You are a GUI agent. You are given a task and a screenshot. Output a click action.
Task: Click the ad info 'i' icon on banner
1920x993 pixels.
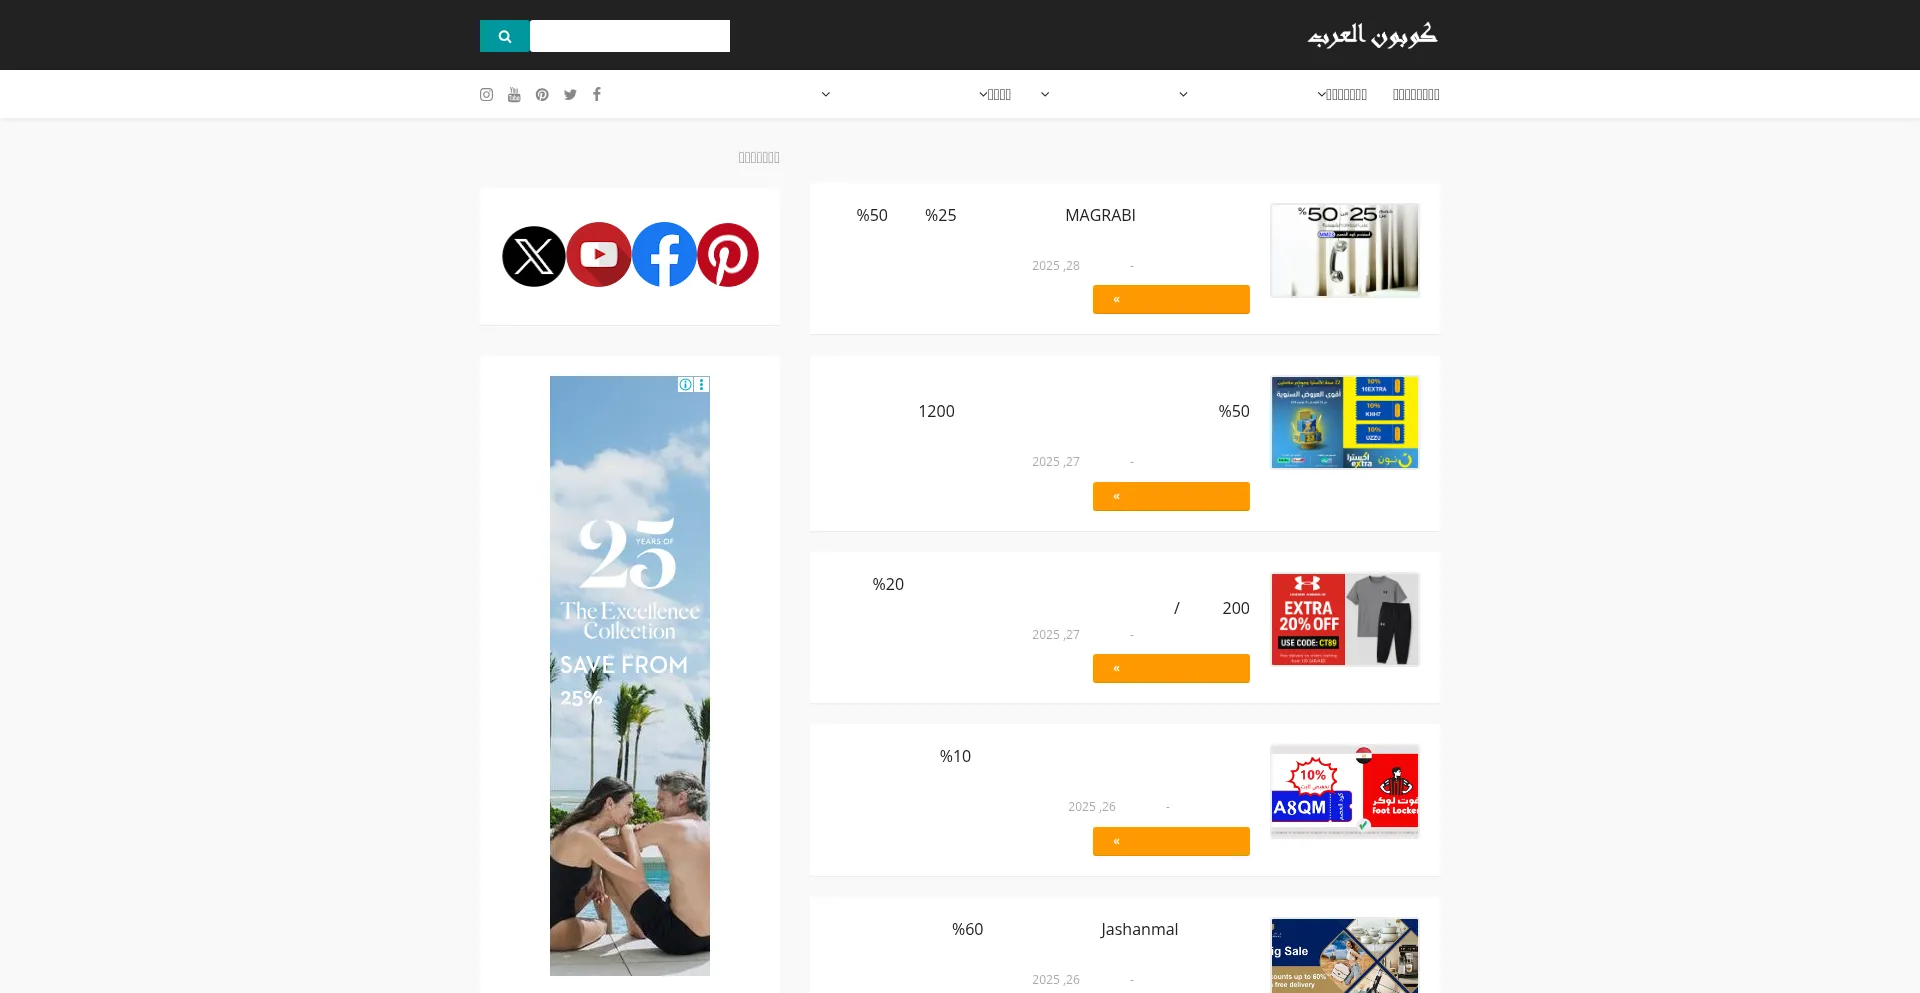click(685, 385)
